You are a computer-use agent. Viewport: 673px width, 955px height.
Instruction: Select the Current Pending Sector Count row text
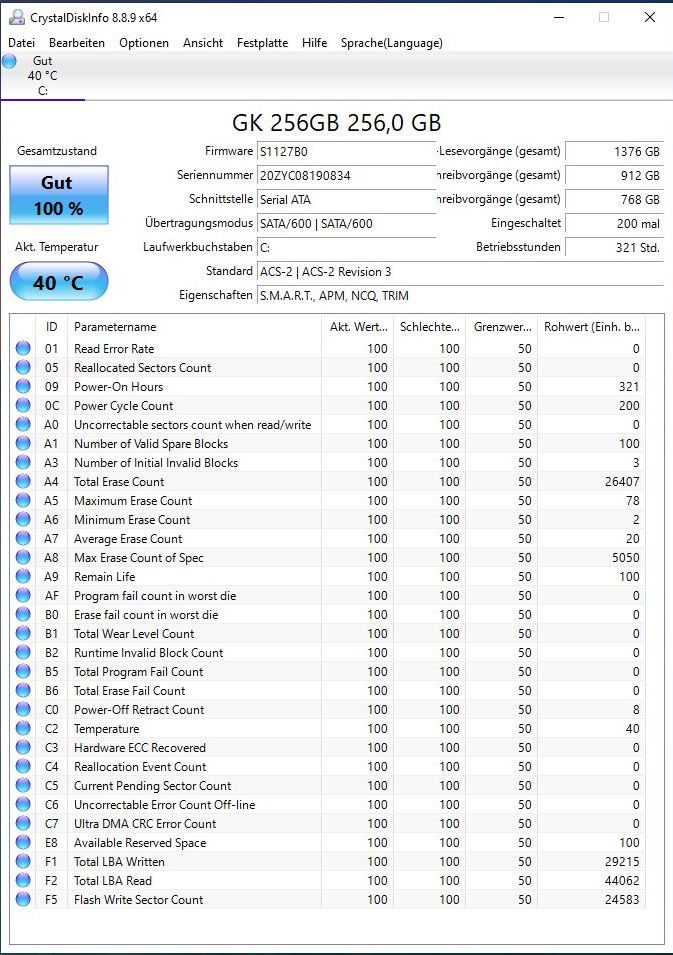tap(152, 786)
